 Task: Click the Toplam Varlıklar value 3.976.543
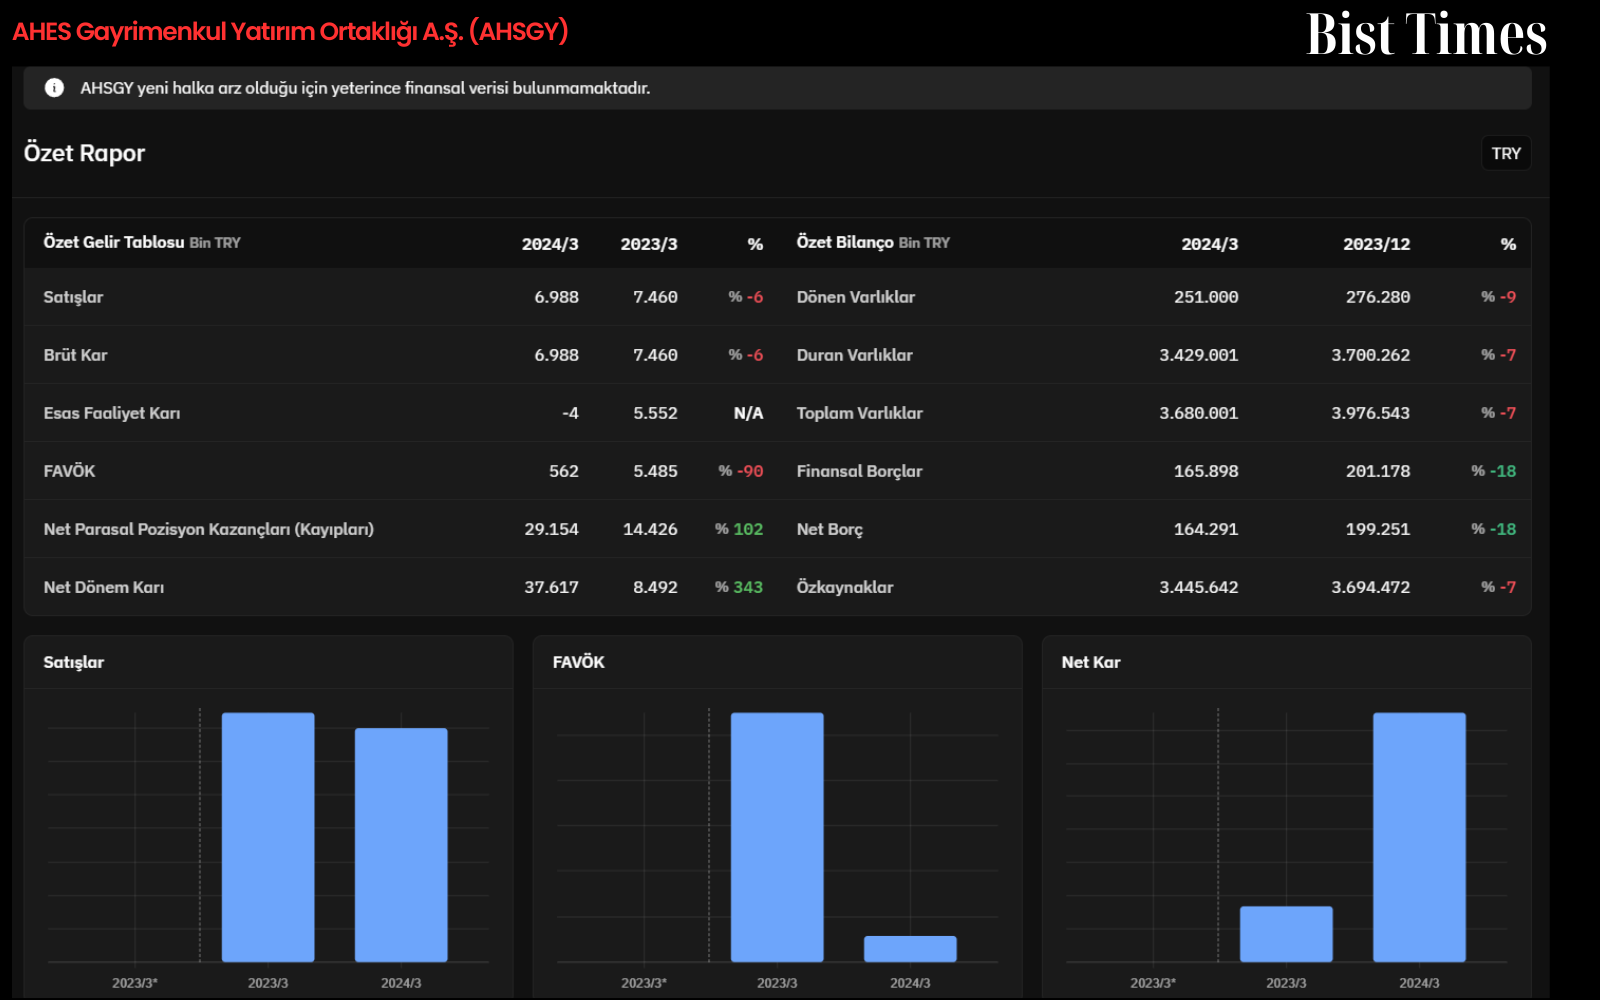pos(1371,413)
